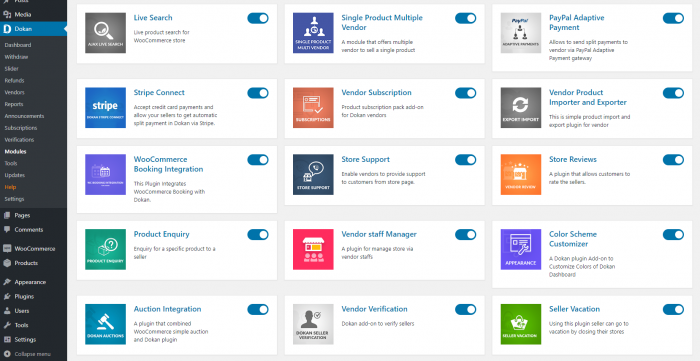Turn off PayPal Adaptive Payment switch
Viewport: 700px width, 361px height.
point(673,18)
